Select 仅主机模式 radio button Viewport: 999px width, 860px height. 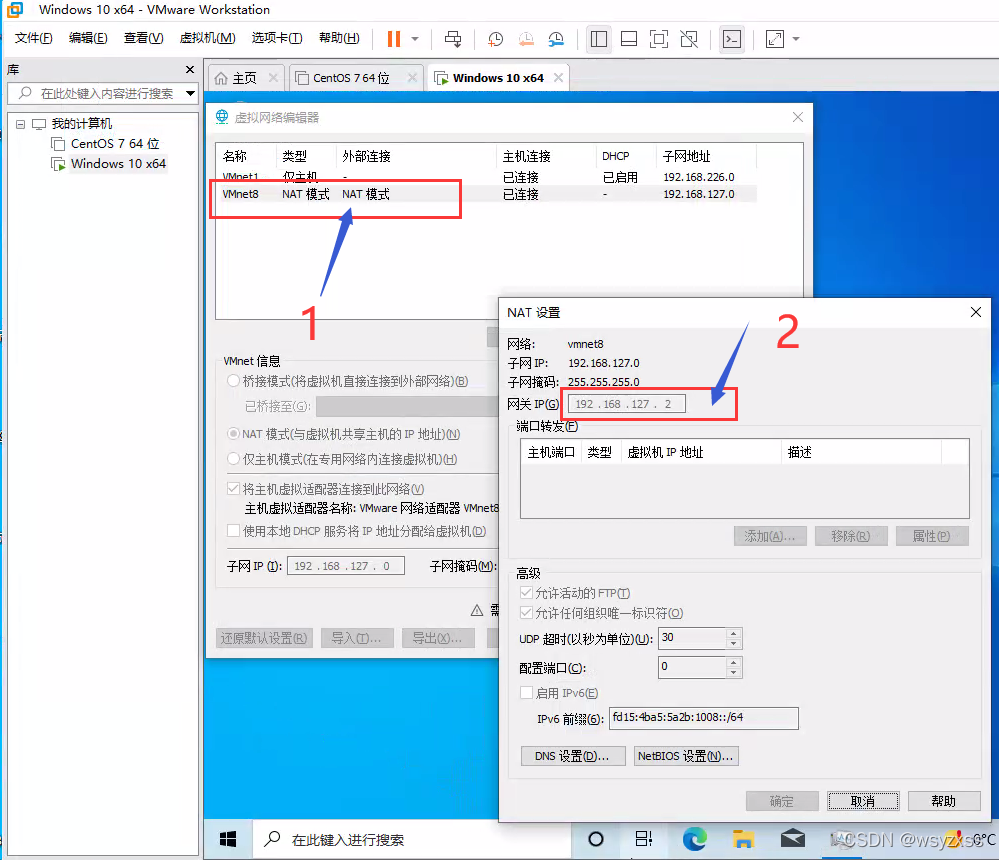[233, 459]
